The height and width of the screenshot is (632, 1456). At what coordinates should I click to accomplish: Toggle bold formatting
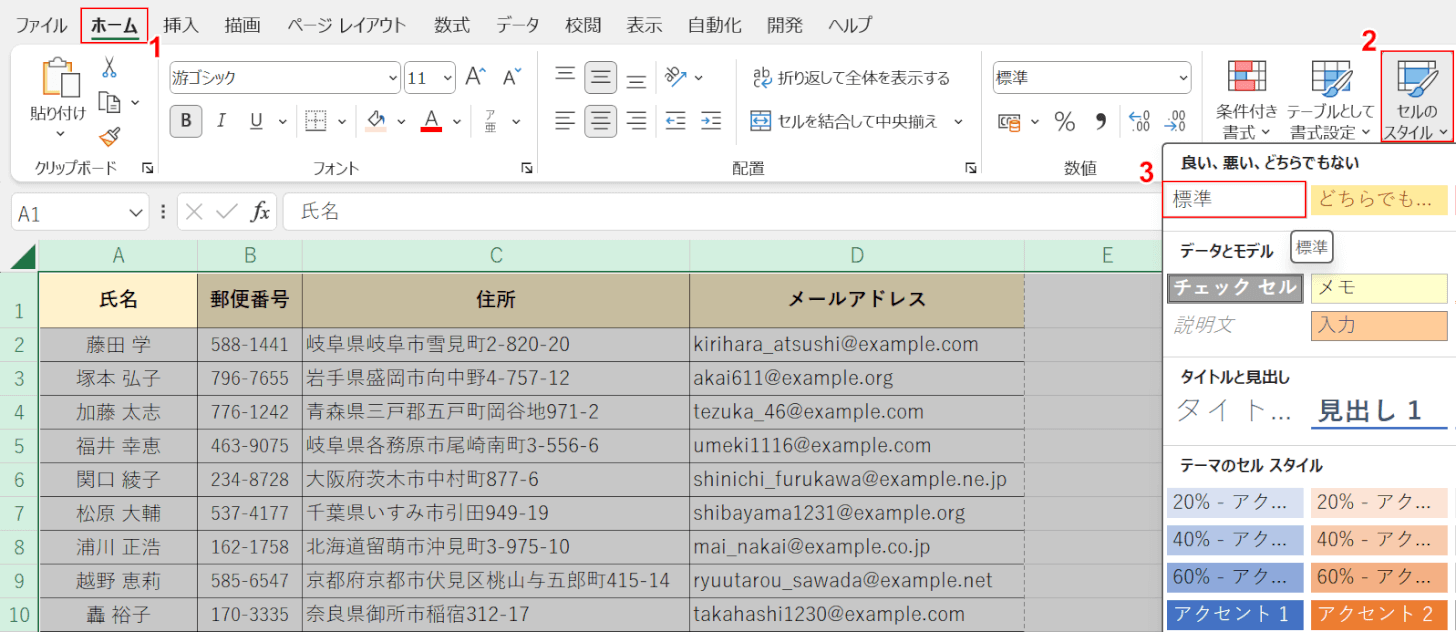click(186, 122)
